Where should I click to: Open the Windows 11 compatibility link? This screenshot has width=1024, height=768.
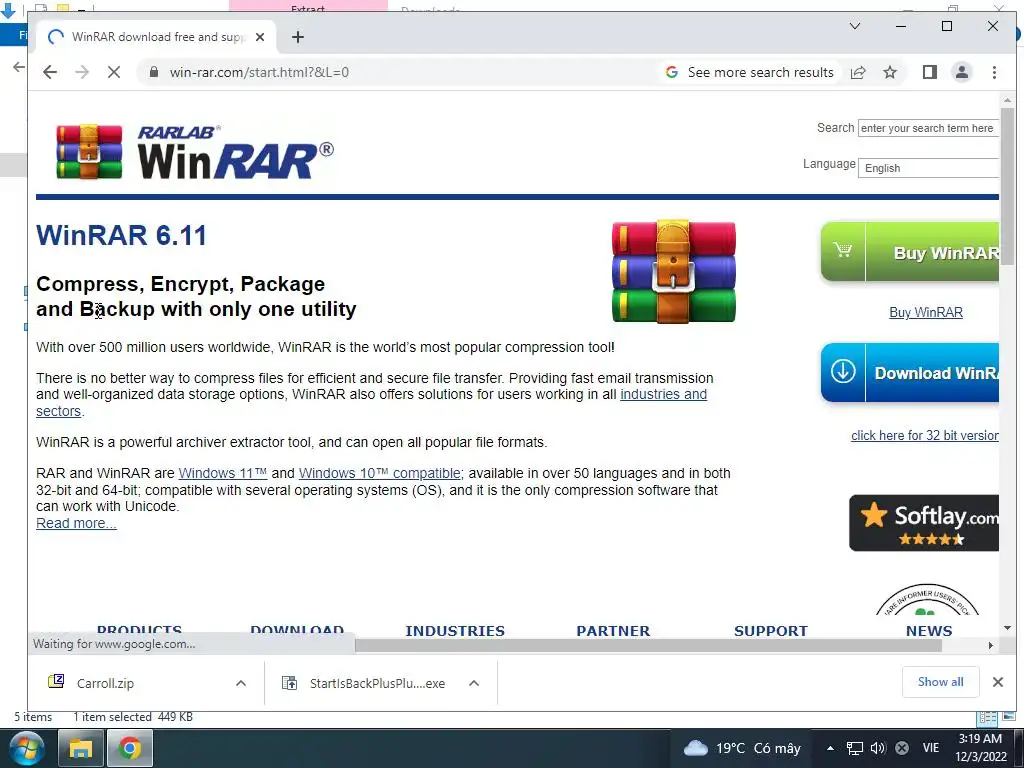(223, 473)
